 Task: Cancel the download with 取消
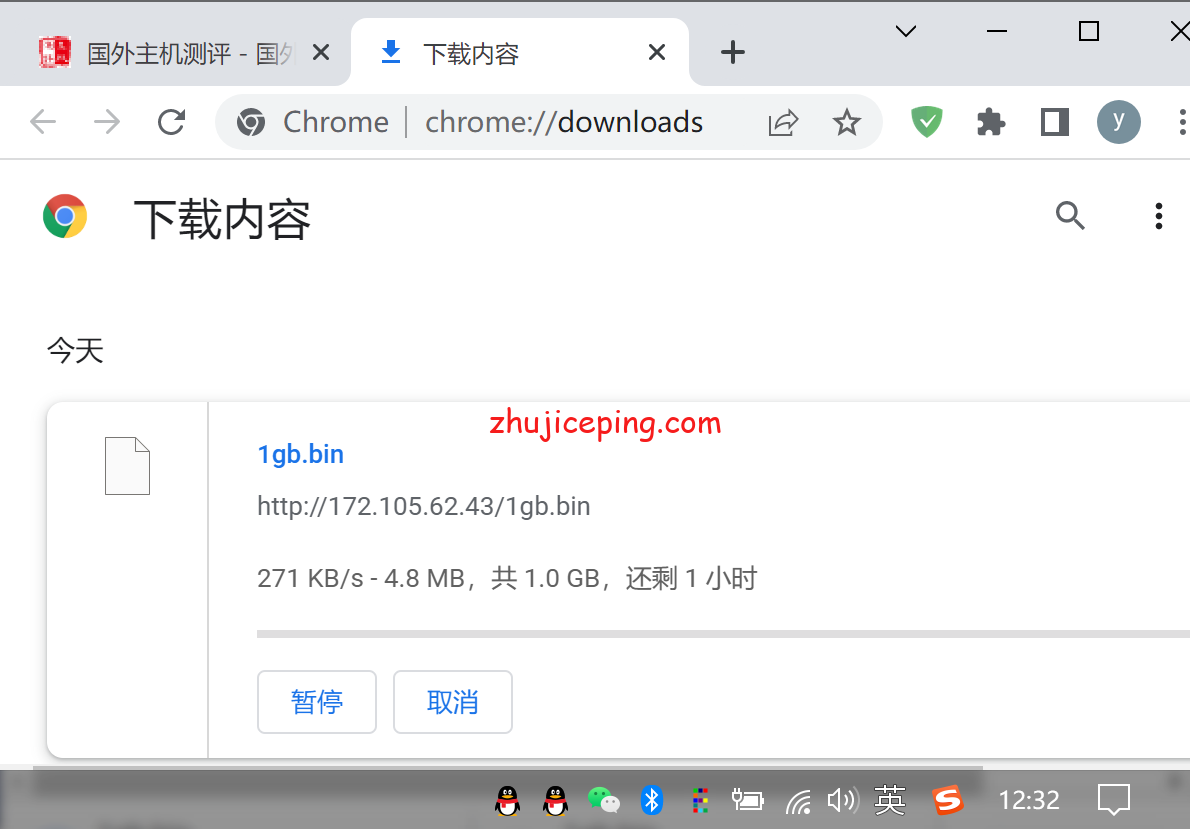tap(453, 702)
